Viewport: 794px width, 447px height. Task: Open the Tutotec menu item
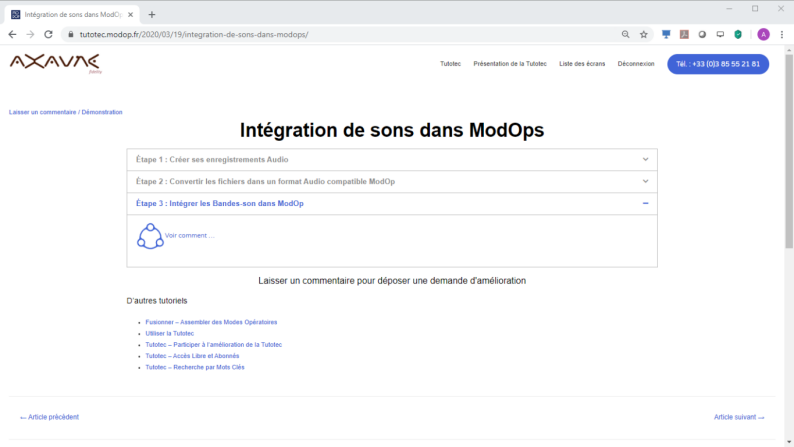click(450, 64)
